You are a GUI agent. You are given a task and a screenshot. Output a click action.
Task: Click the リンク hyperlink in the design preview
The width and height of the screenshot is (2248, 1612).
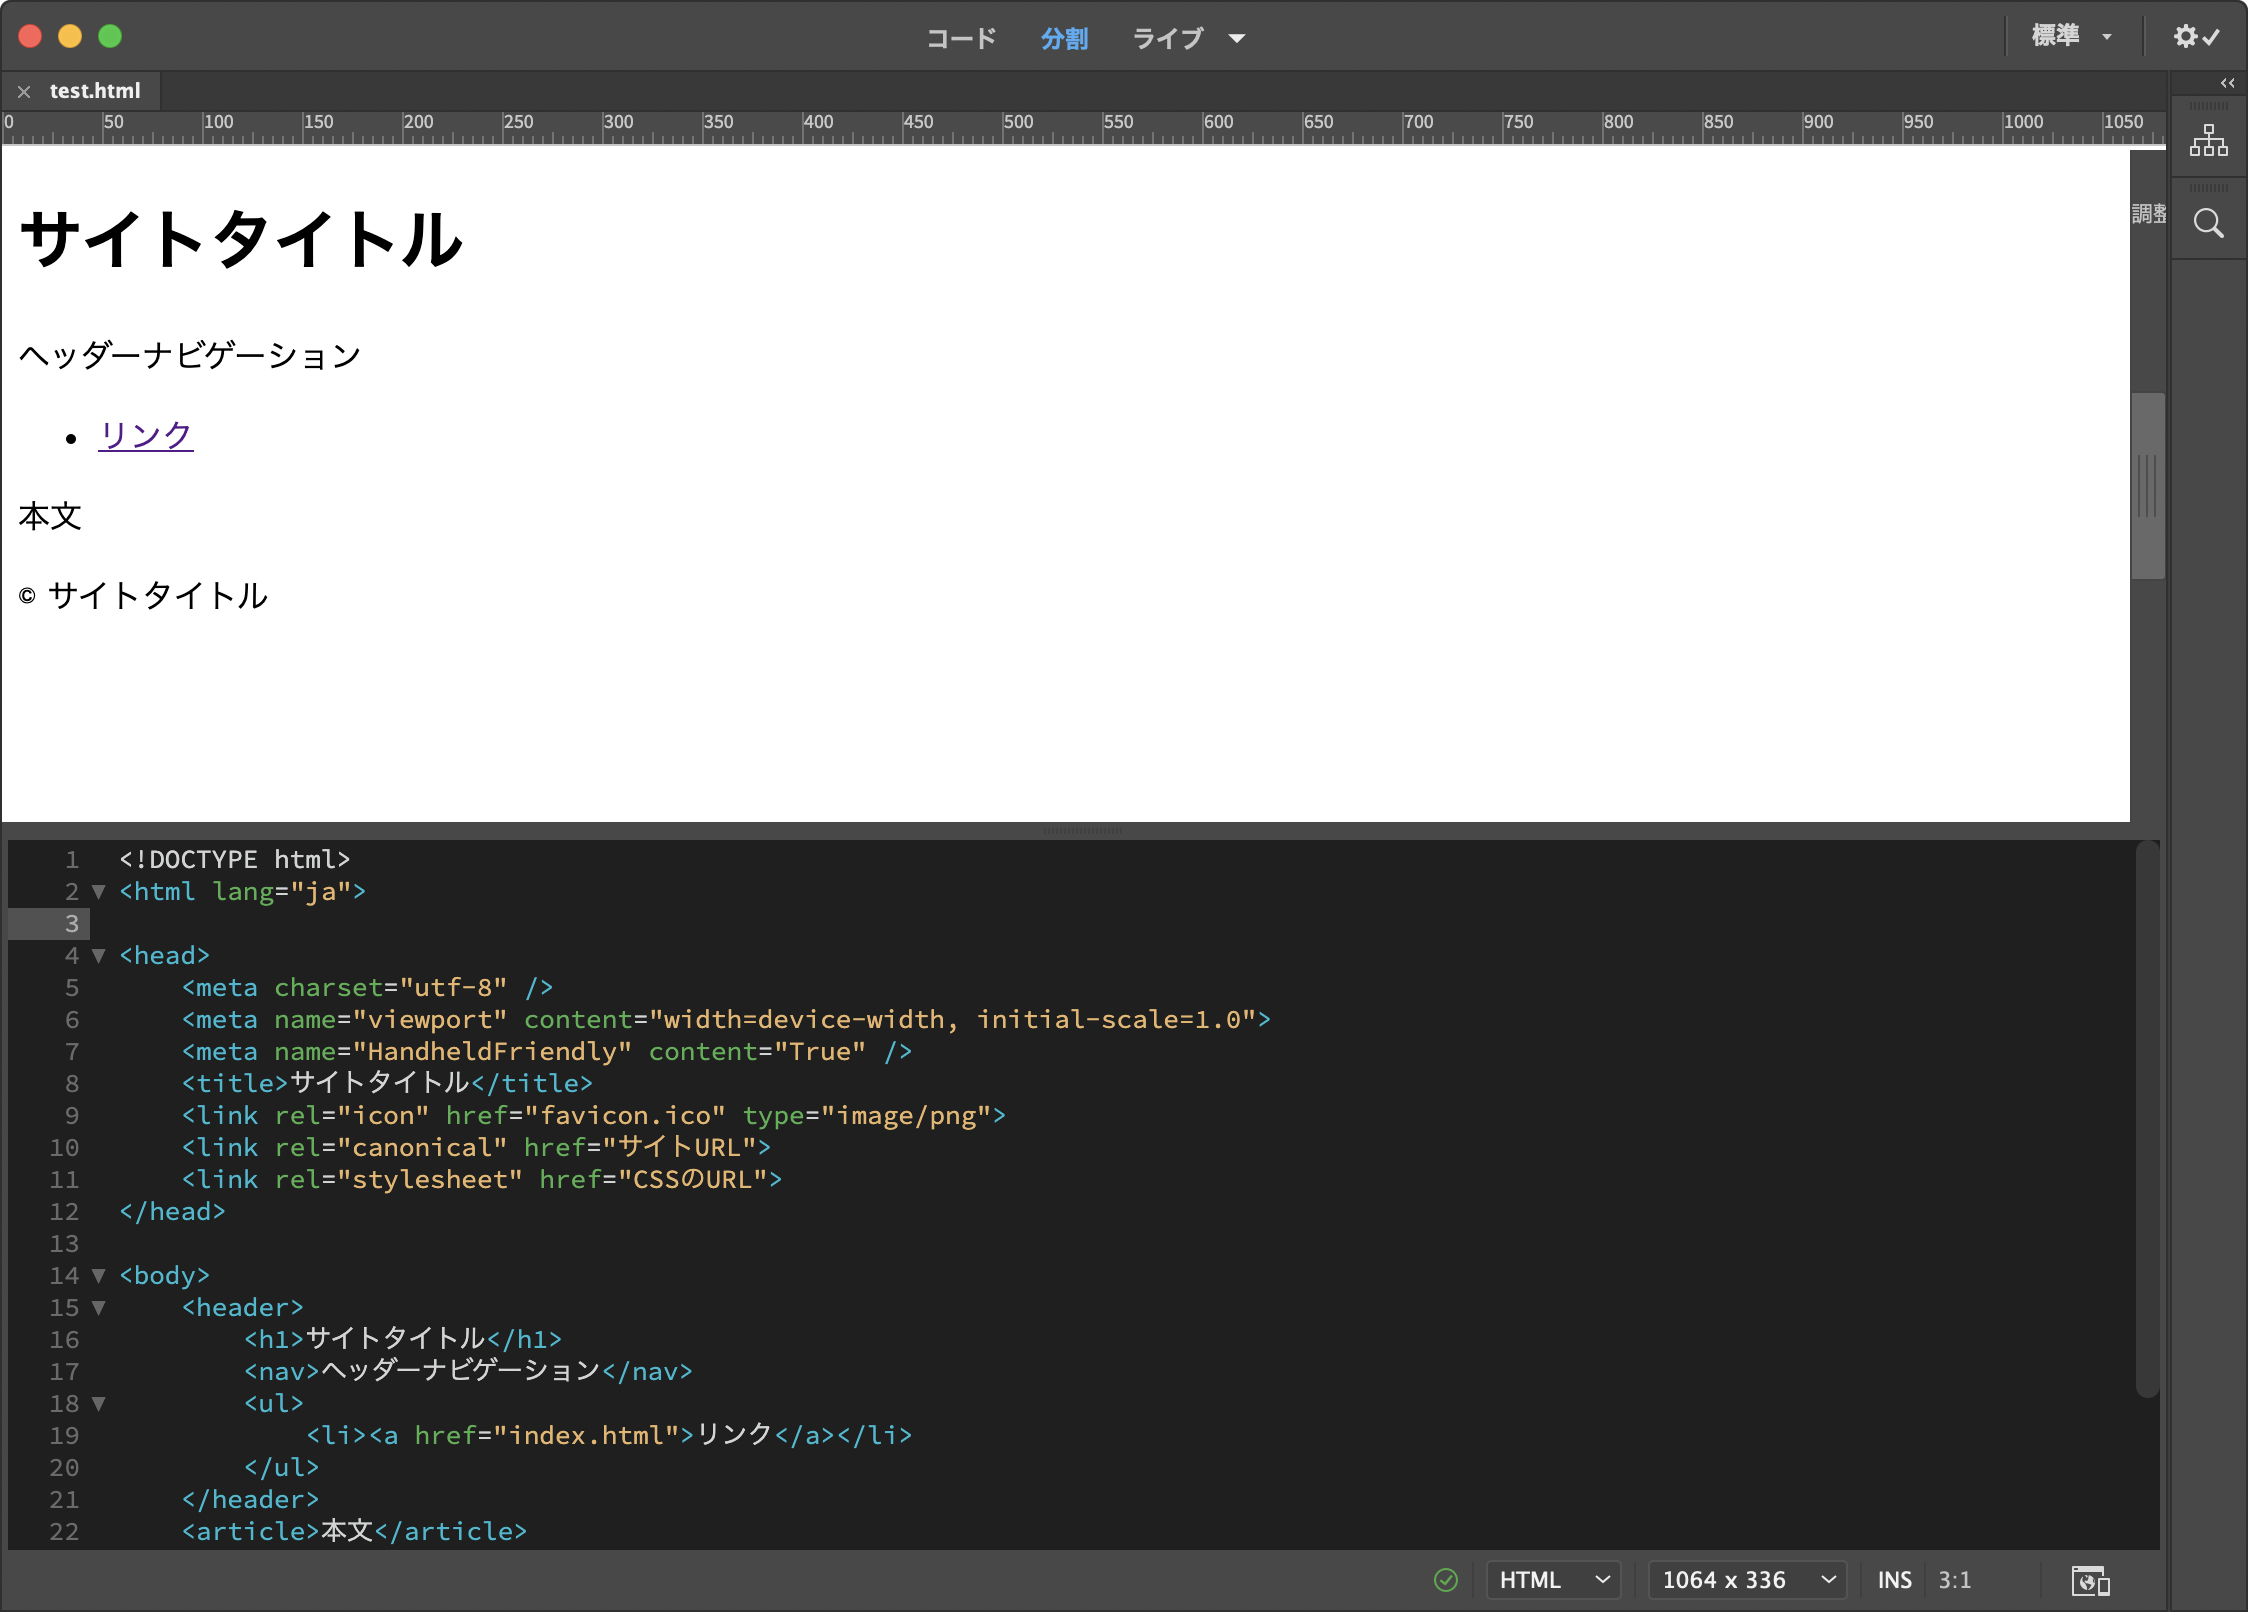point(145,436)
